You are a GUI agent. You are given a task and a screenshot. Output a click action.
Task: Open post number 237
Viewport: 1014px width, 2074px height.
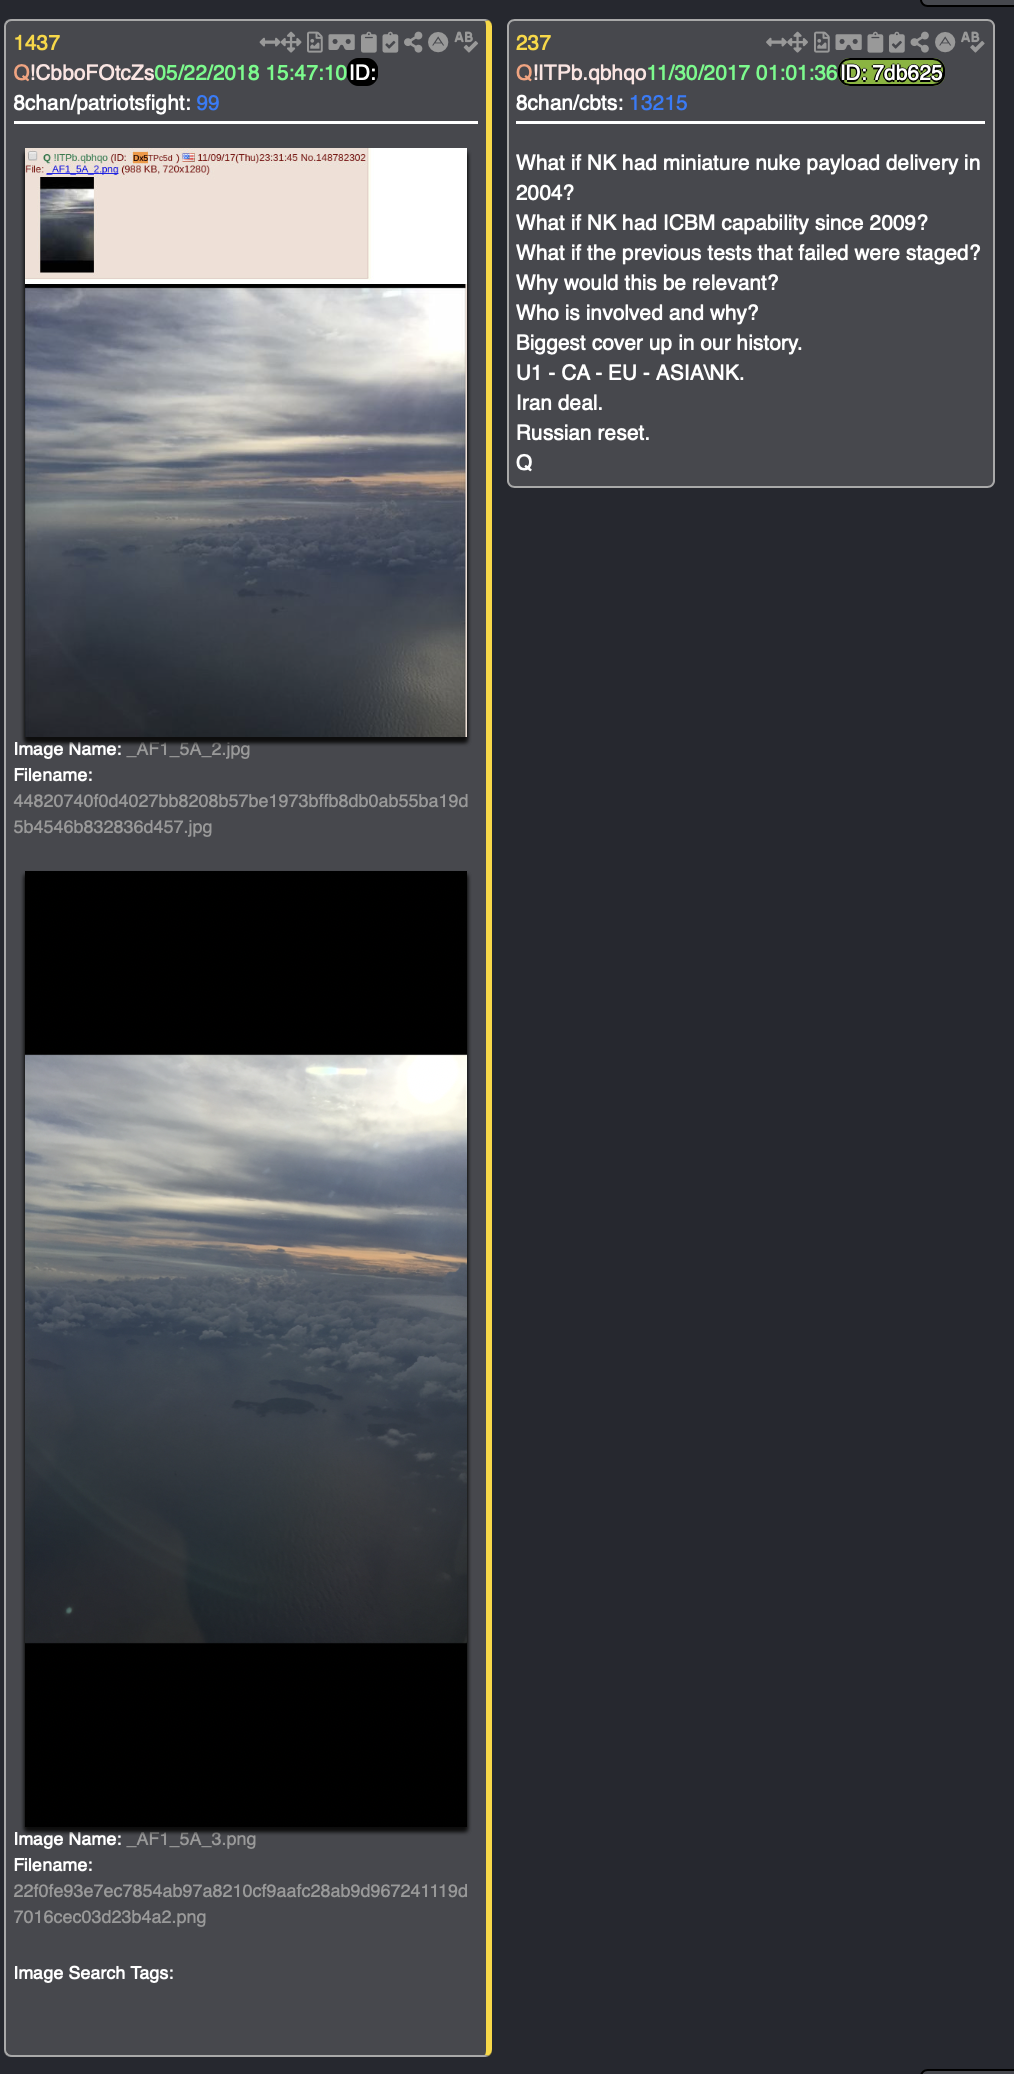pos(534,43)
